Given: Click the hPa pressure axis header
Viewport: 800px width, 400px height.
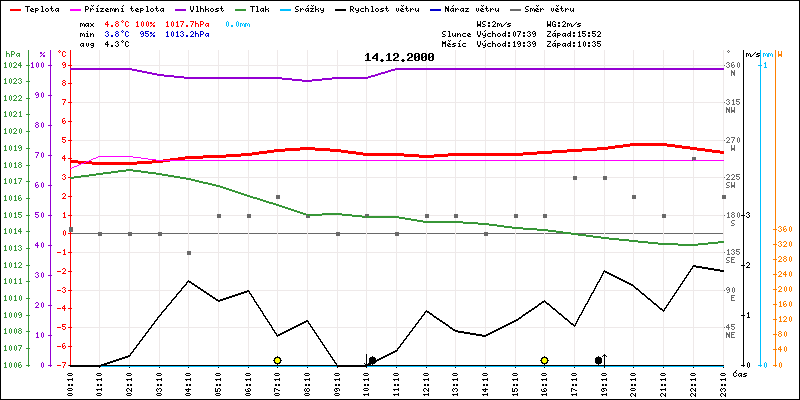Looking at the screenshot, I should (x=11, y=53).
